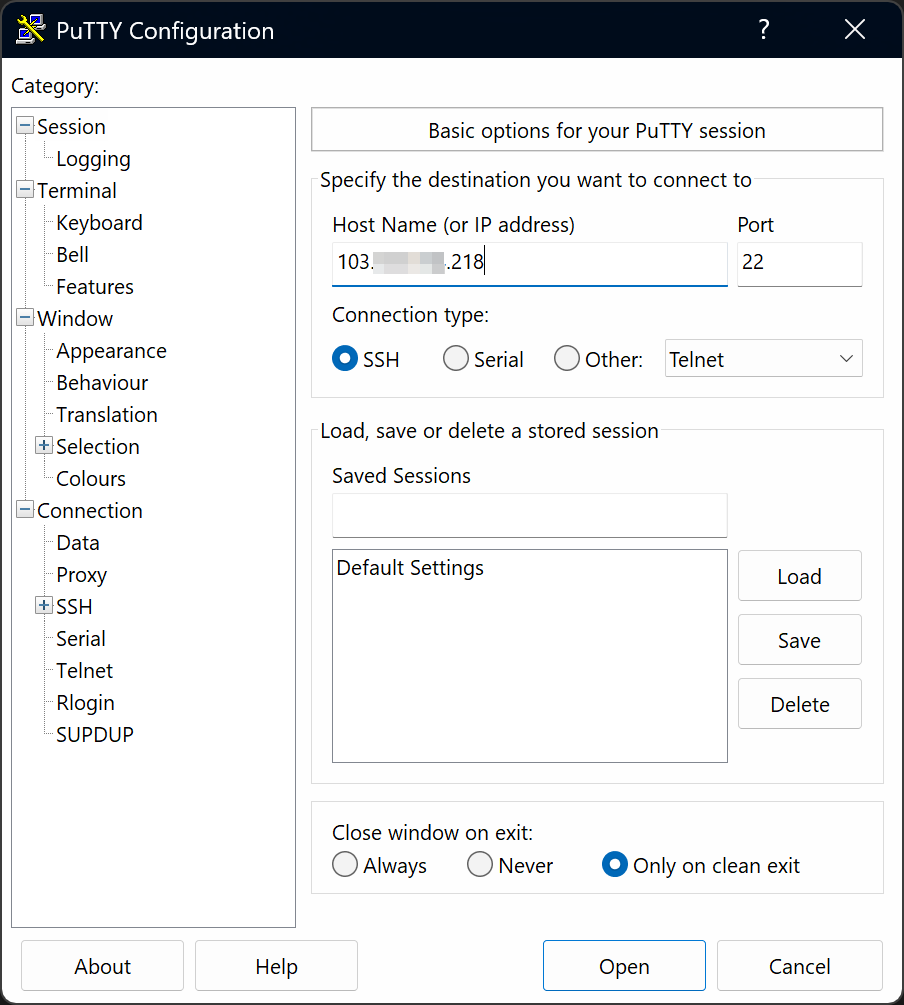Expand the Selection tree node
Screen dimensions: 904x1005
click(x=44, y=446)
